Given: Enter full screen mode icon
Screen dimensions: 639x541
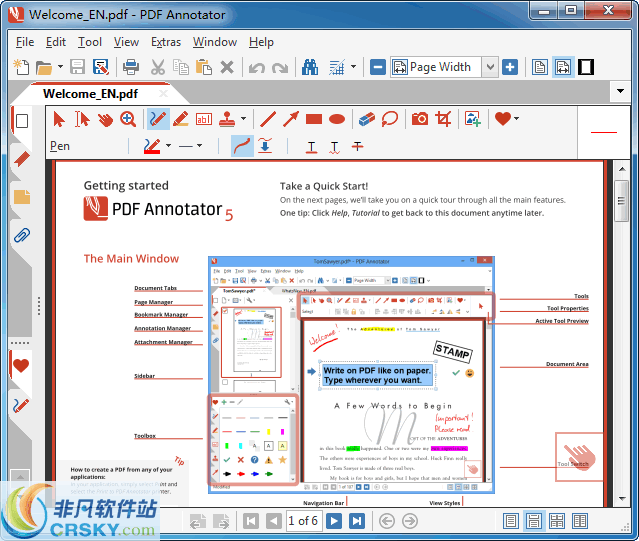Looking at the screenshot, I should (586, 67).
